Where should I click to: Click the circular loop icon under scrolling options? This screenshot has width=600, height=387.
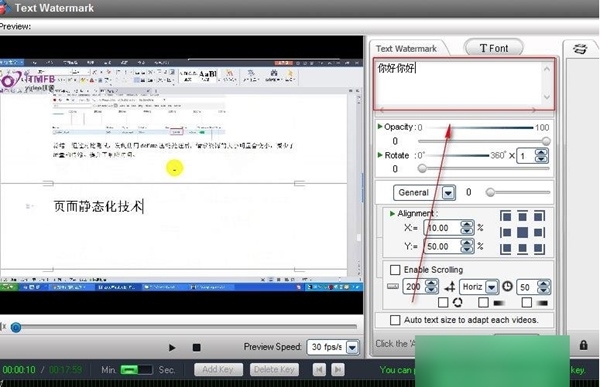pos(458,302)
